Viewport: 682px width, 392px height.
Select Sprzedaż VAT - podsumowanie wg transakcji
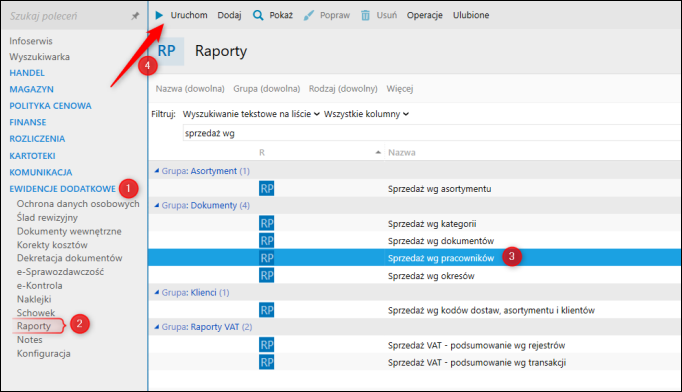click(415, 362)
